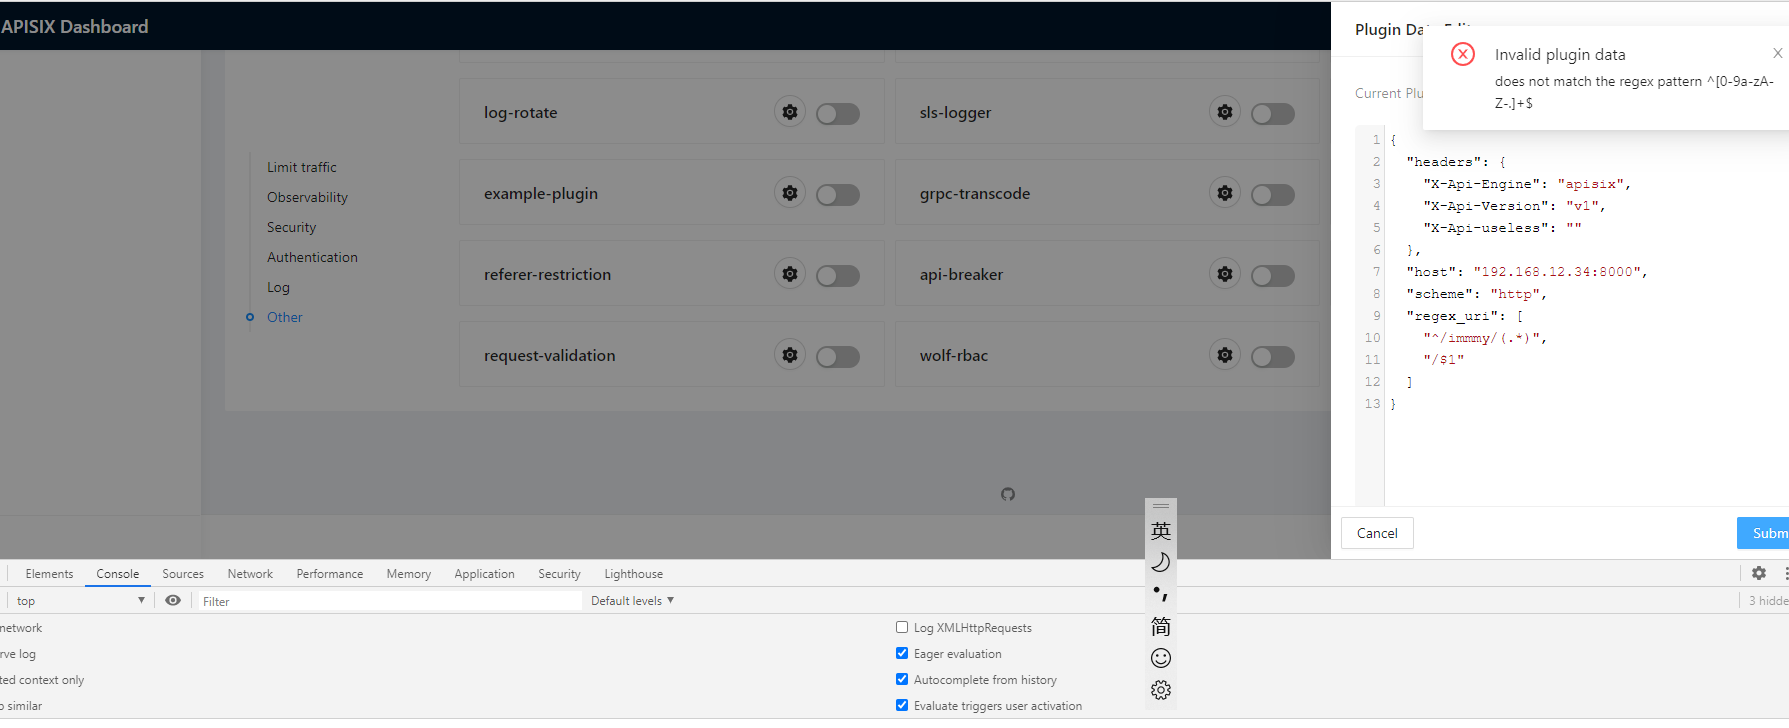
Task: Enable the log-rotate plugin switch
Action: coord(838,114)
